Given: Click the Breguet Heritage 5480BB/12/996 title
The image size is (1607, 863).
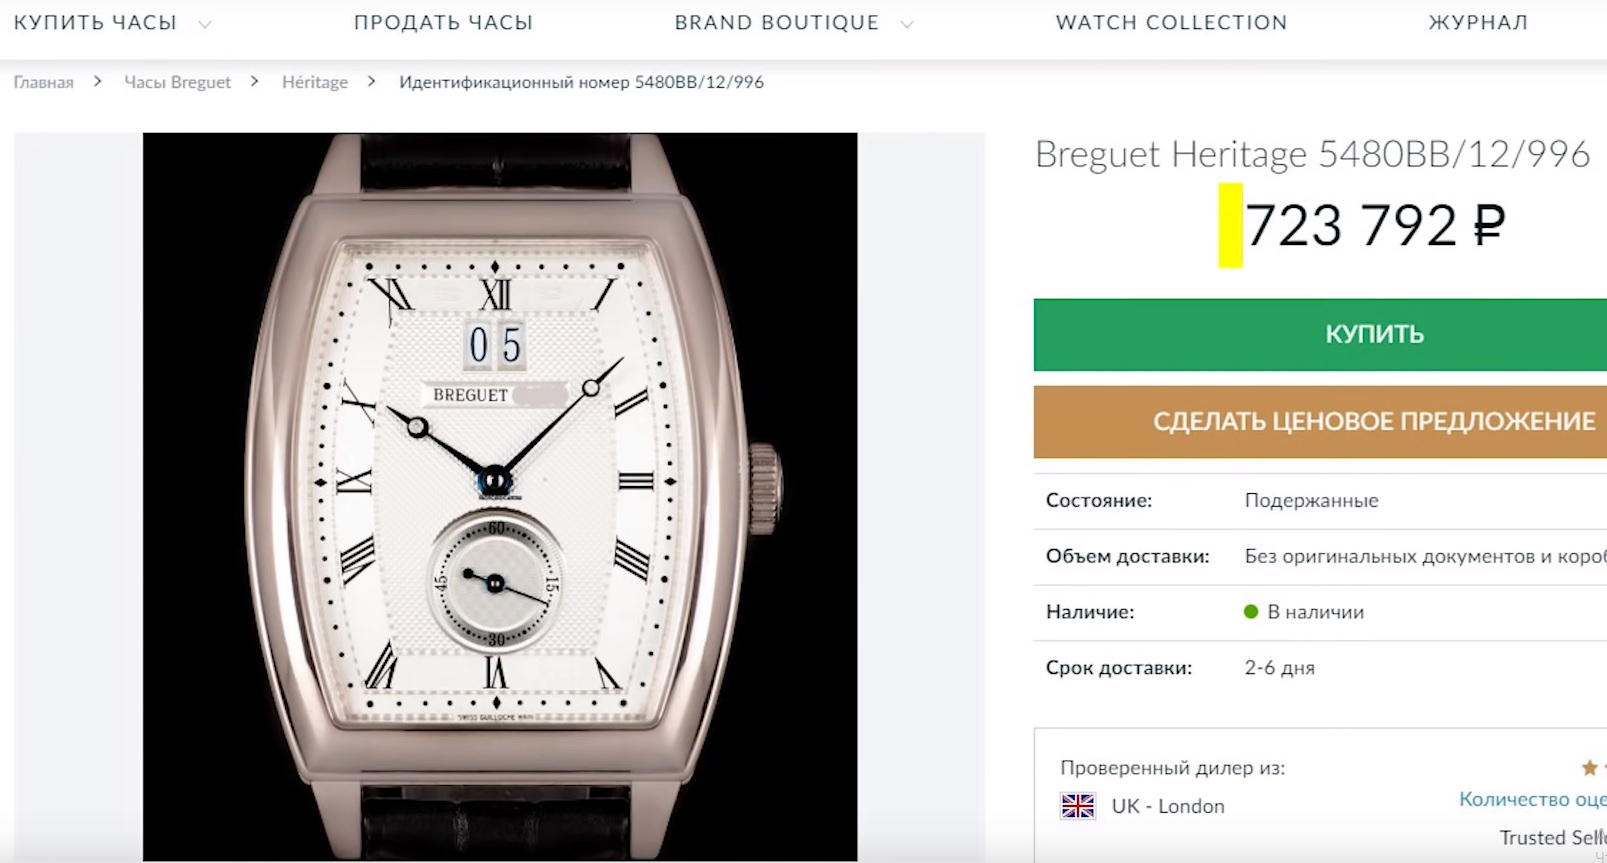Looking at the screenshot, I should [1312, 154].
